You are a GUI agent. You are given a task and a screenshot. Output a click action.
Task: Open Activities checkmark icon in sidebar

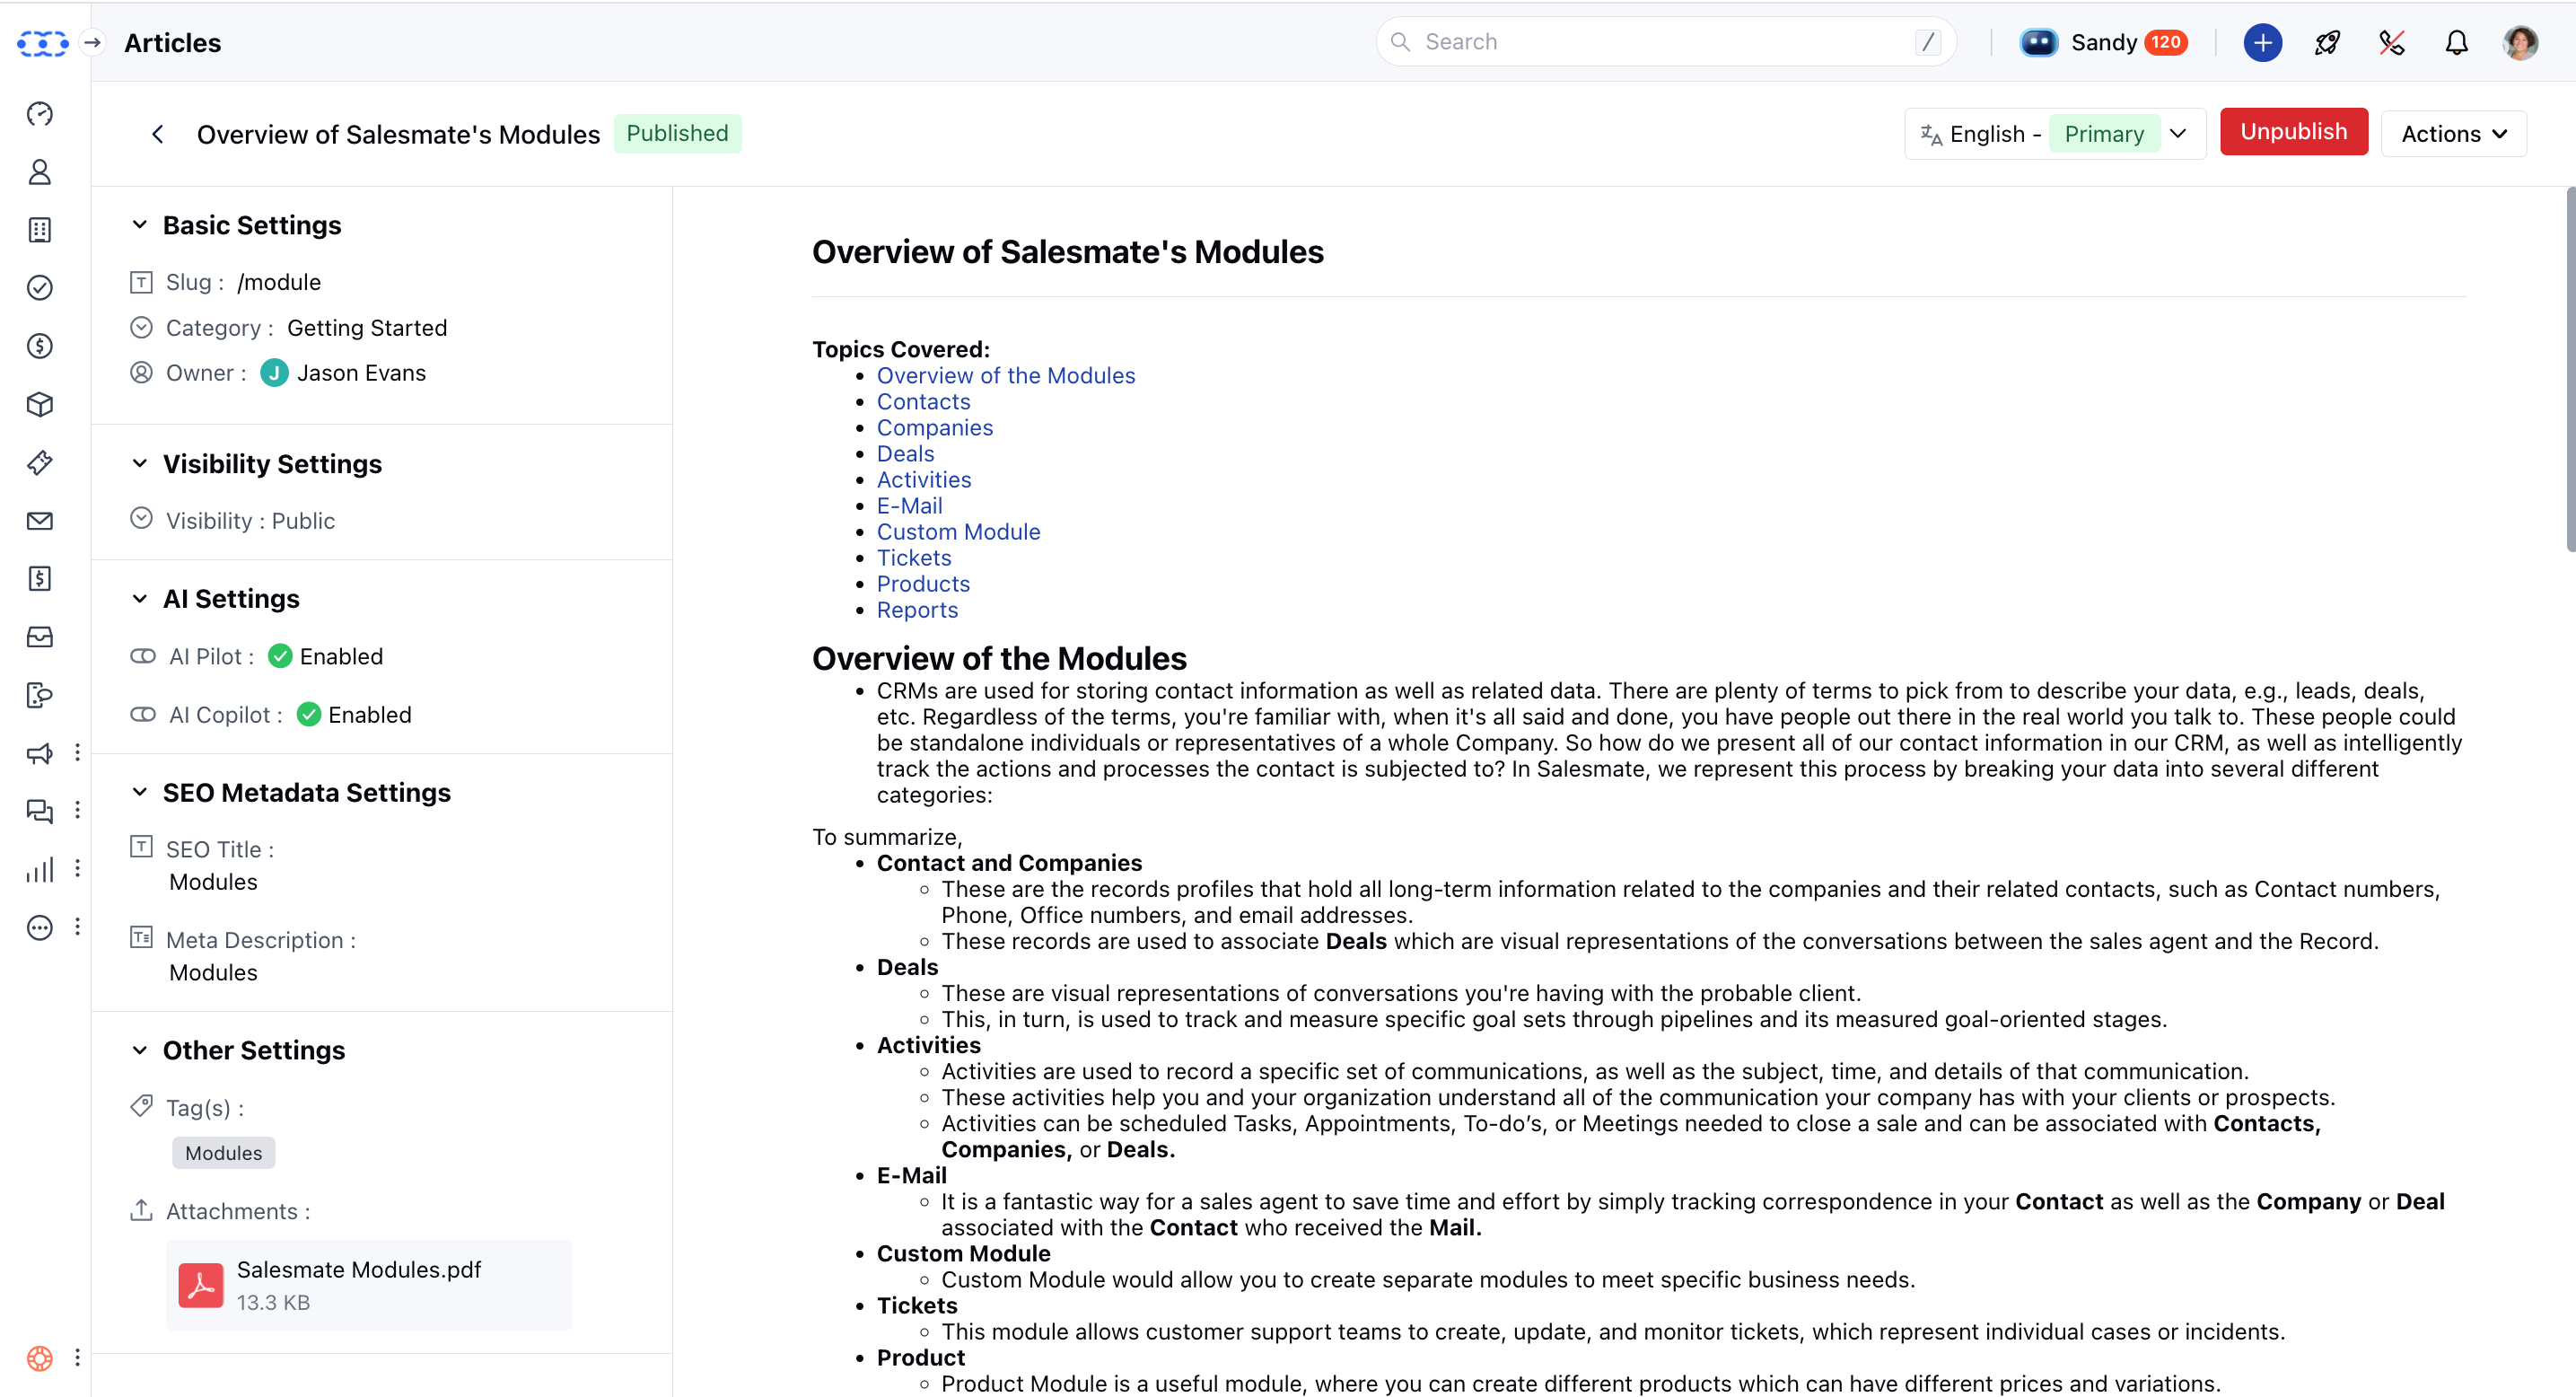40,288
